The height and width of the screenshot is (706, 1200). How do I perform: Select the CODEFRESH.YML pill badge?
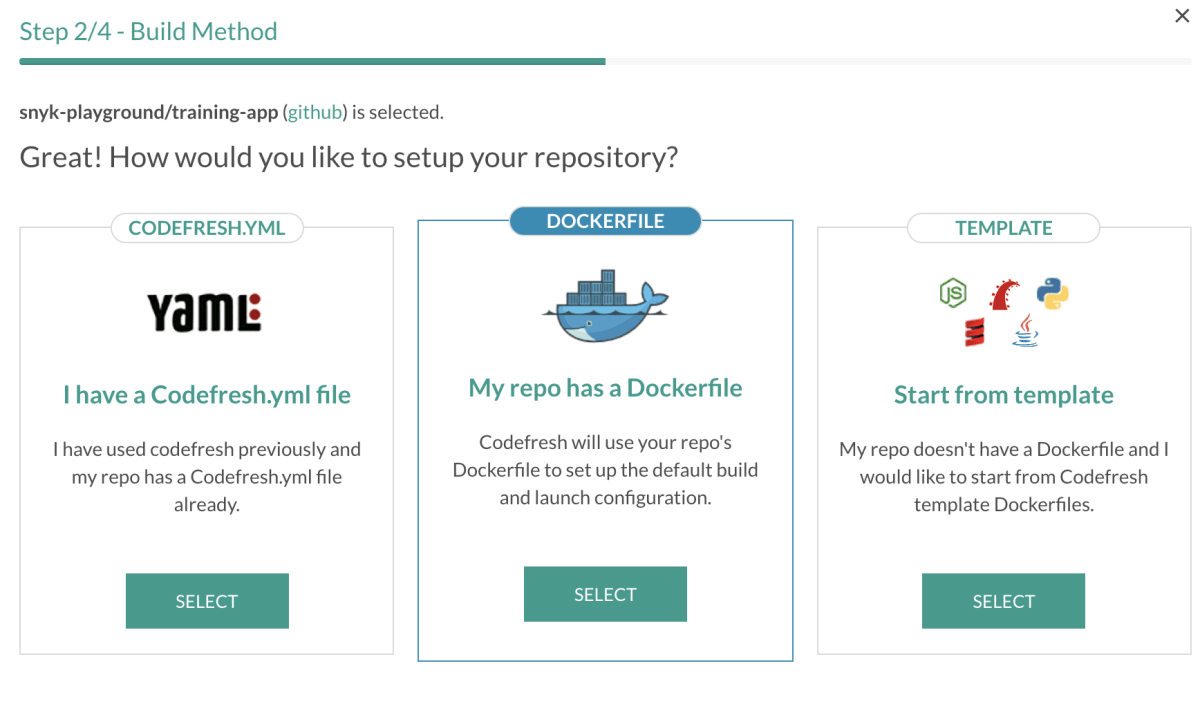coord(206,228)
